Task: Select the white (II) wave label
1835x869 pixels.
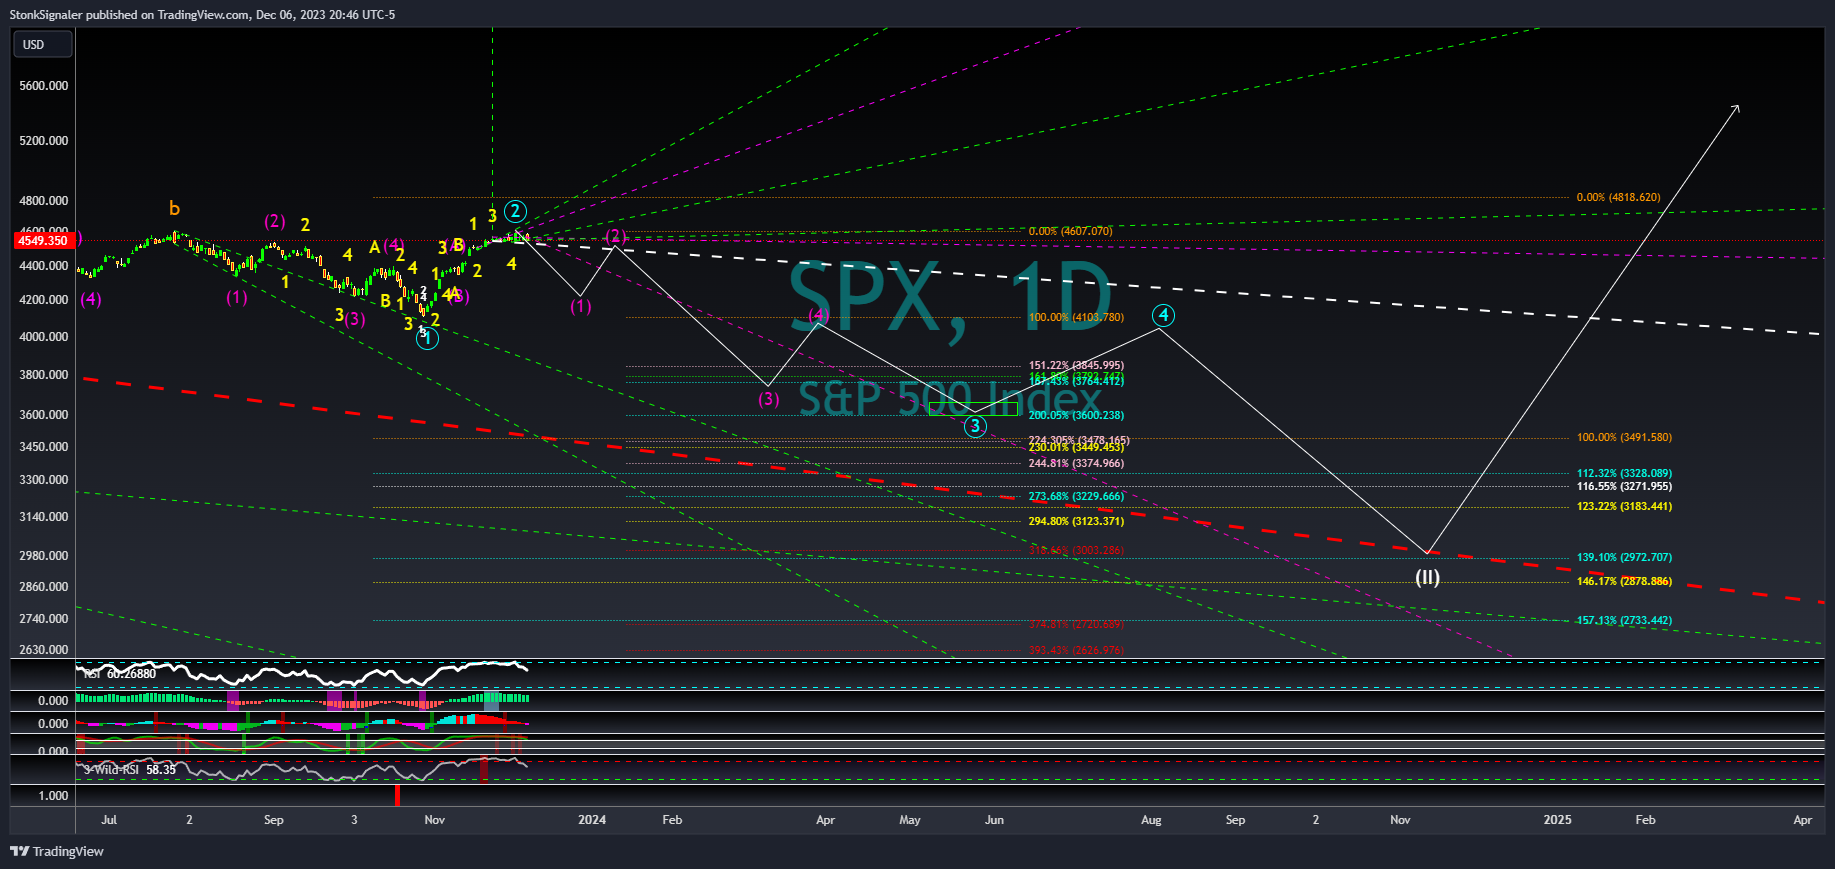Action: tap(1427, 577)
